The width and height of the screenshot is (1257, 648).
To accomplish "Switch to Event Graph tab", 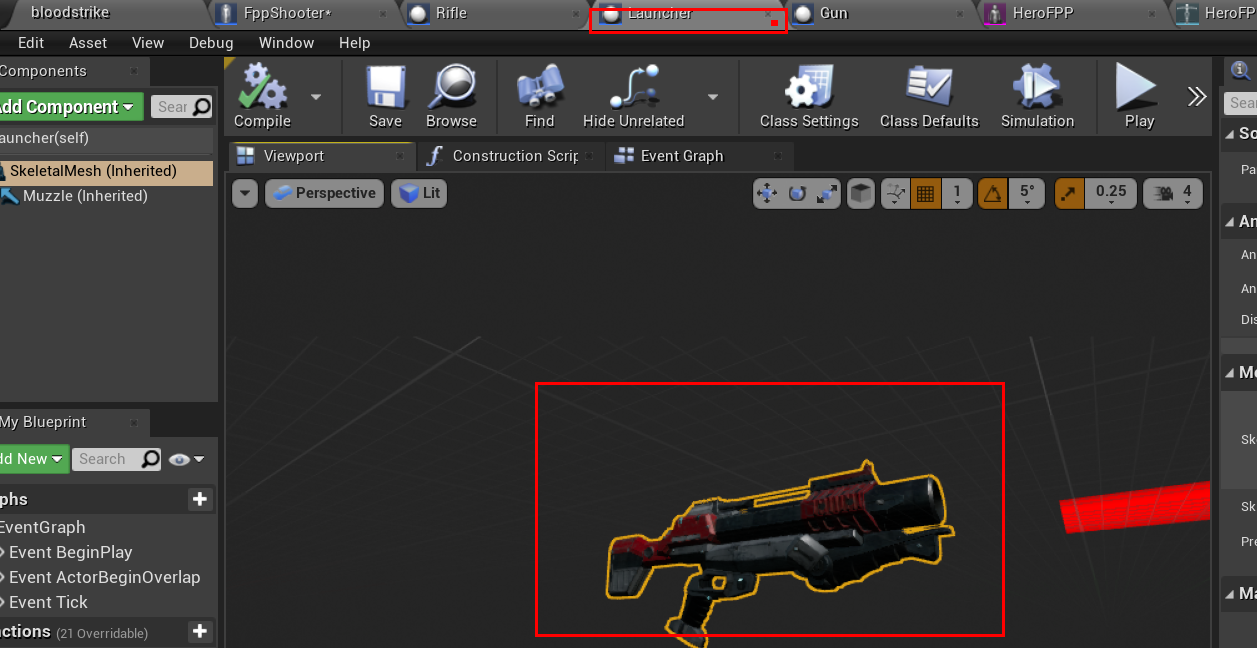I will click(x=698, y=156).
